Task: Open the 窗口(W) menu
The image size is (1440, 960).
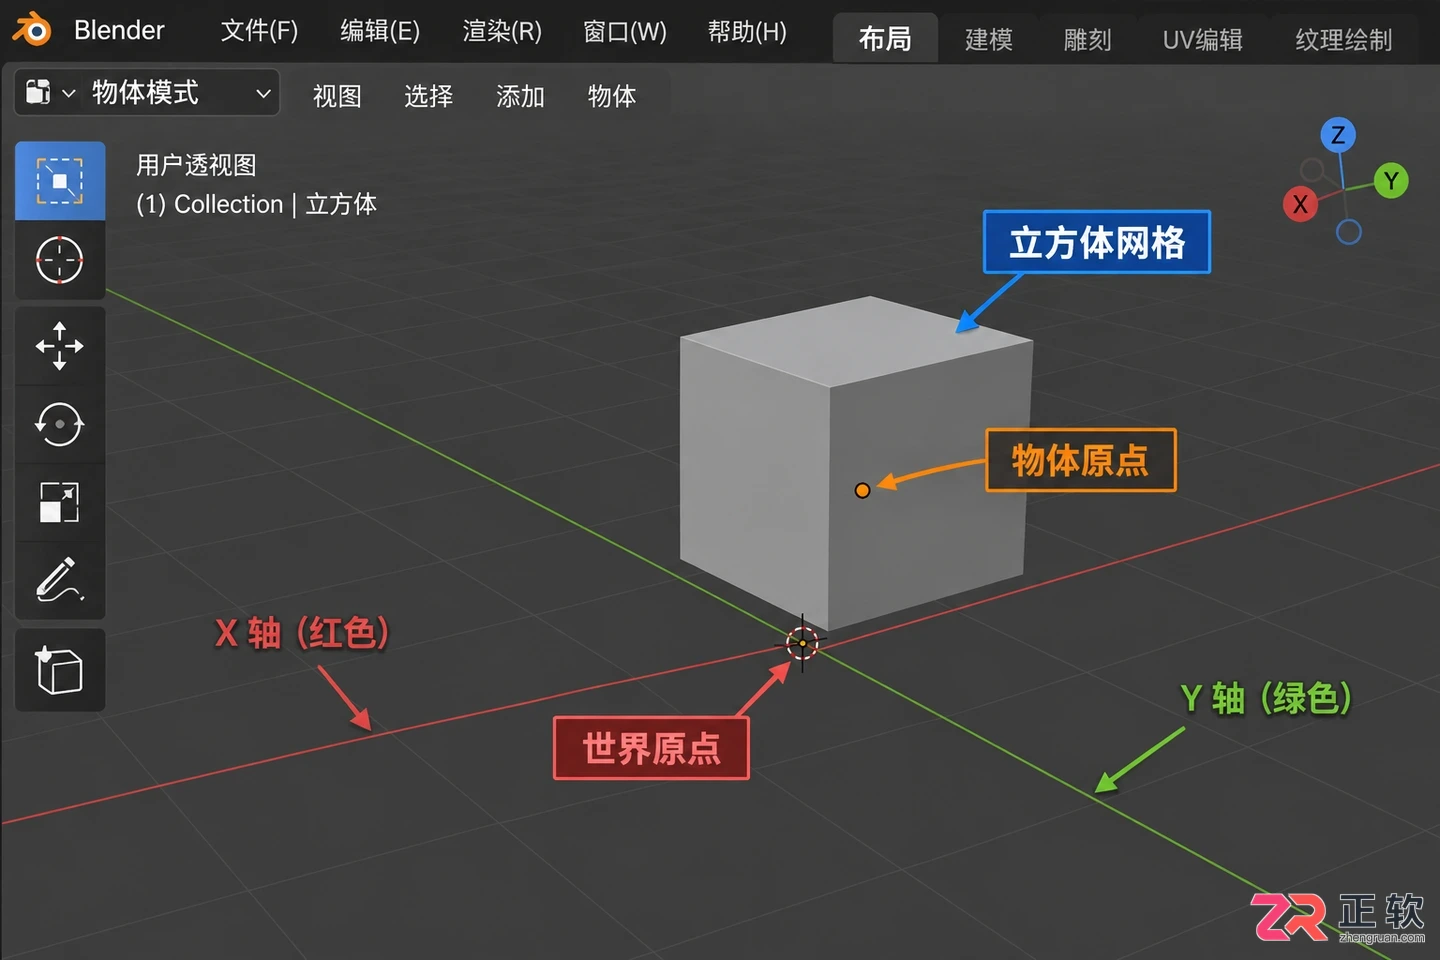Action: 625,31
